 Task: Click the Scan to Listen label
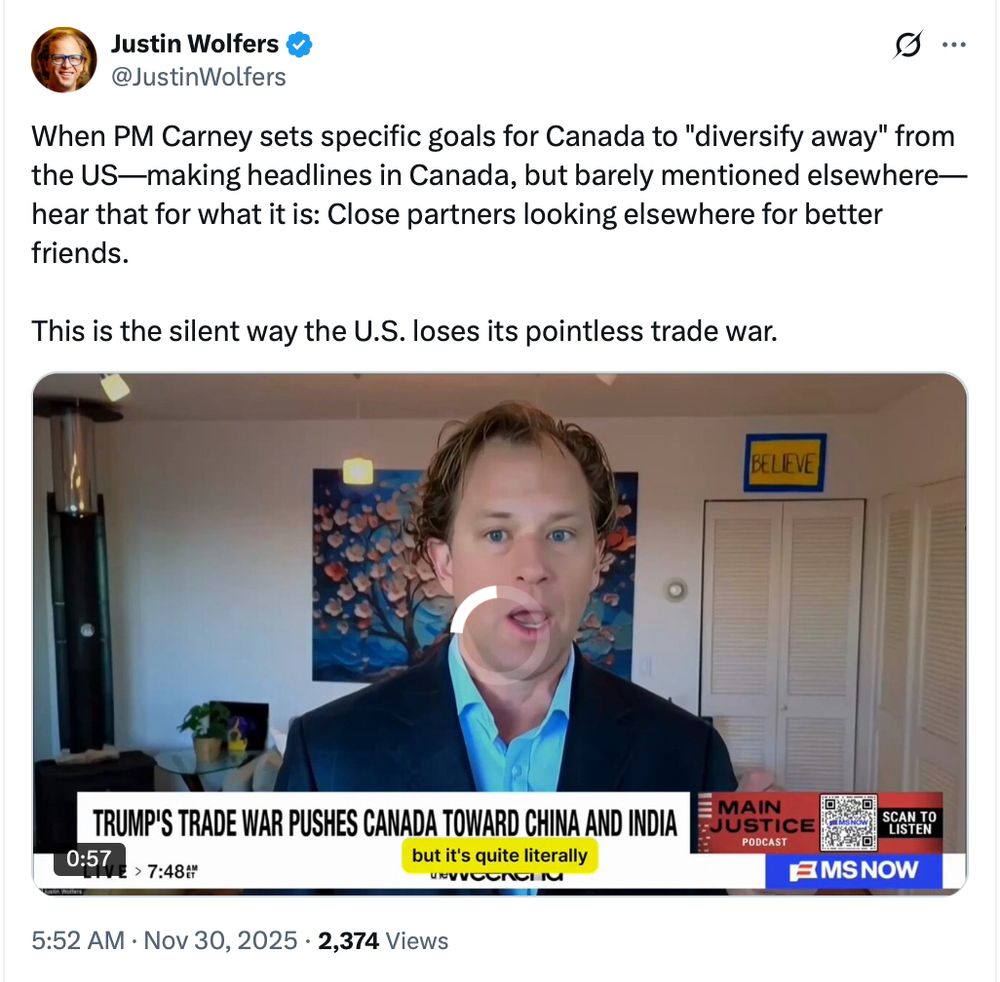(909, 823)
